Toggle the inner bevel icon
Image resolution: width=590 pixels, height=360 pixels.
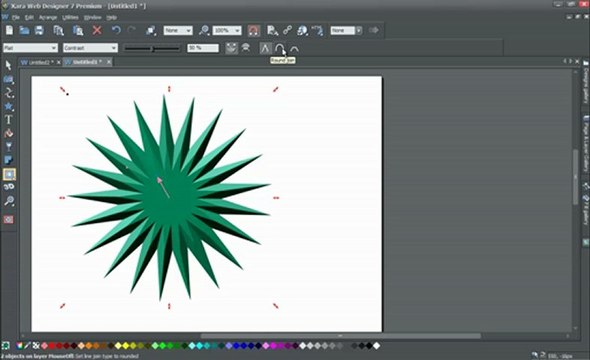[246, 48]
